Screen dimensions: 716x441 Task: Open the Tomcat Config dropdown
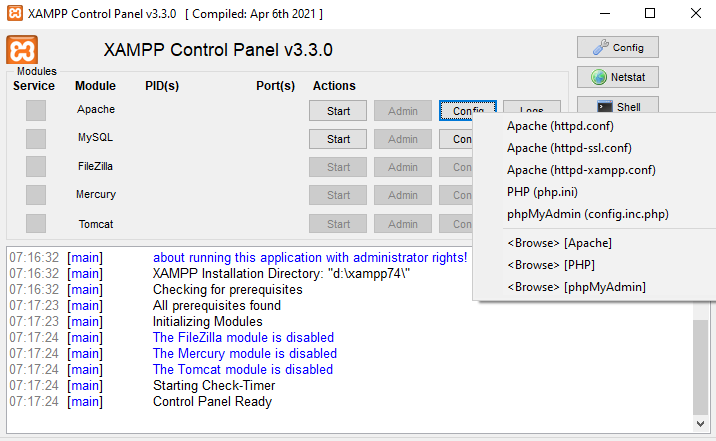(456, 224)
